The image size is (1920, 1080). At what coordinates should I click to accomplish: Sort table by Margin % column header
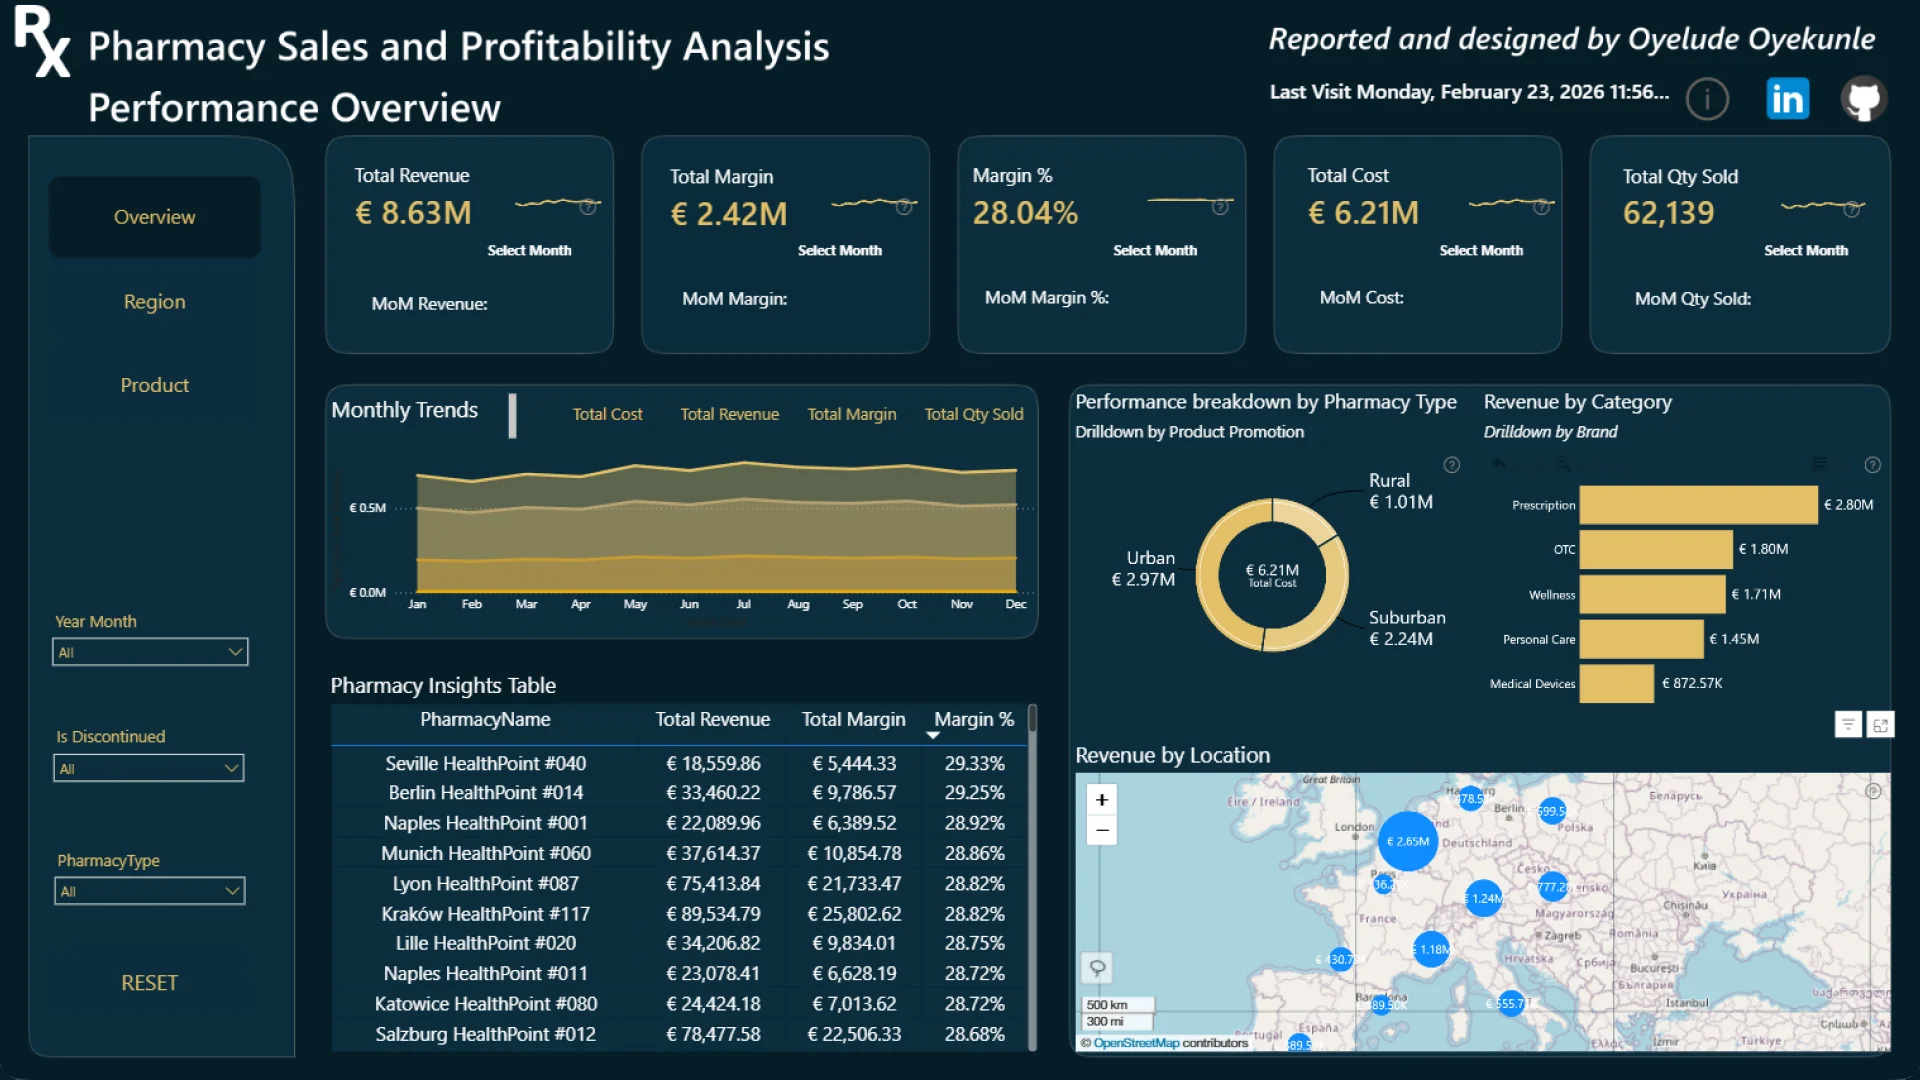[x=973, y=720]
